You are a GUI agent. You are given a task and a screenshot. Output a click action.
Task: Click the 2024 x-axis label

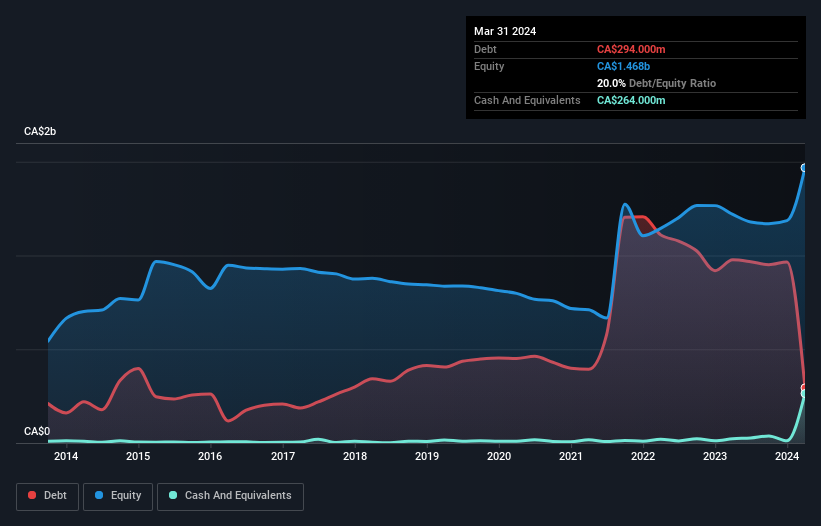pyautogui.click(x=787, y=456)
